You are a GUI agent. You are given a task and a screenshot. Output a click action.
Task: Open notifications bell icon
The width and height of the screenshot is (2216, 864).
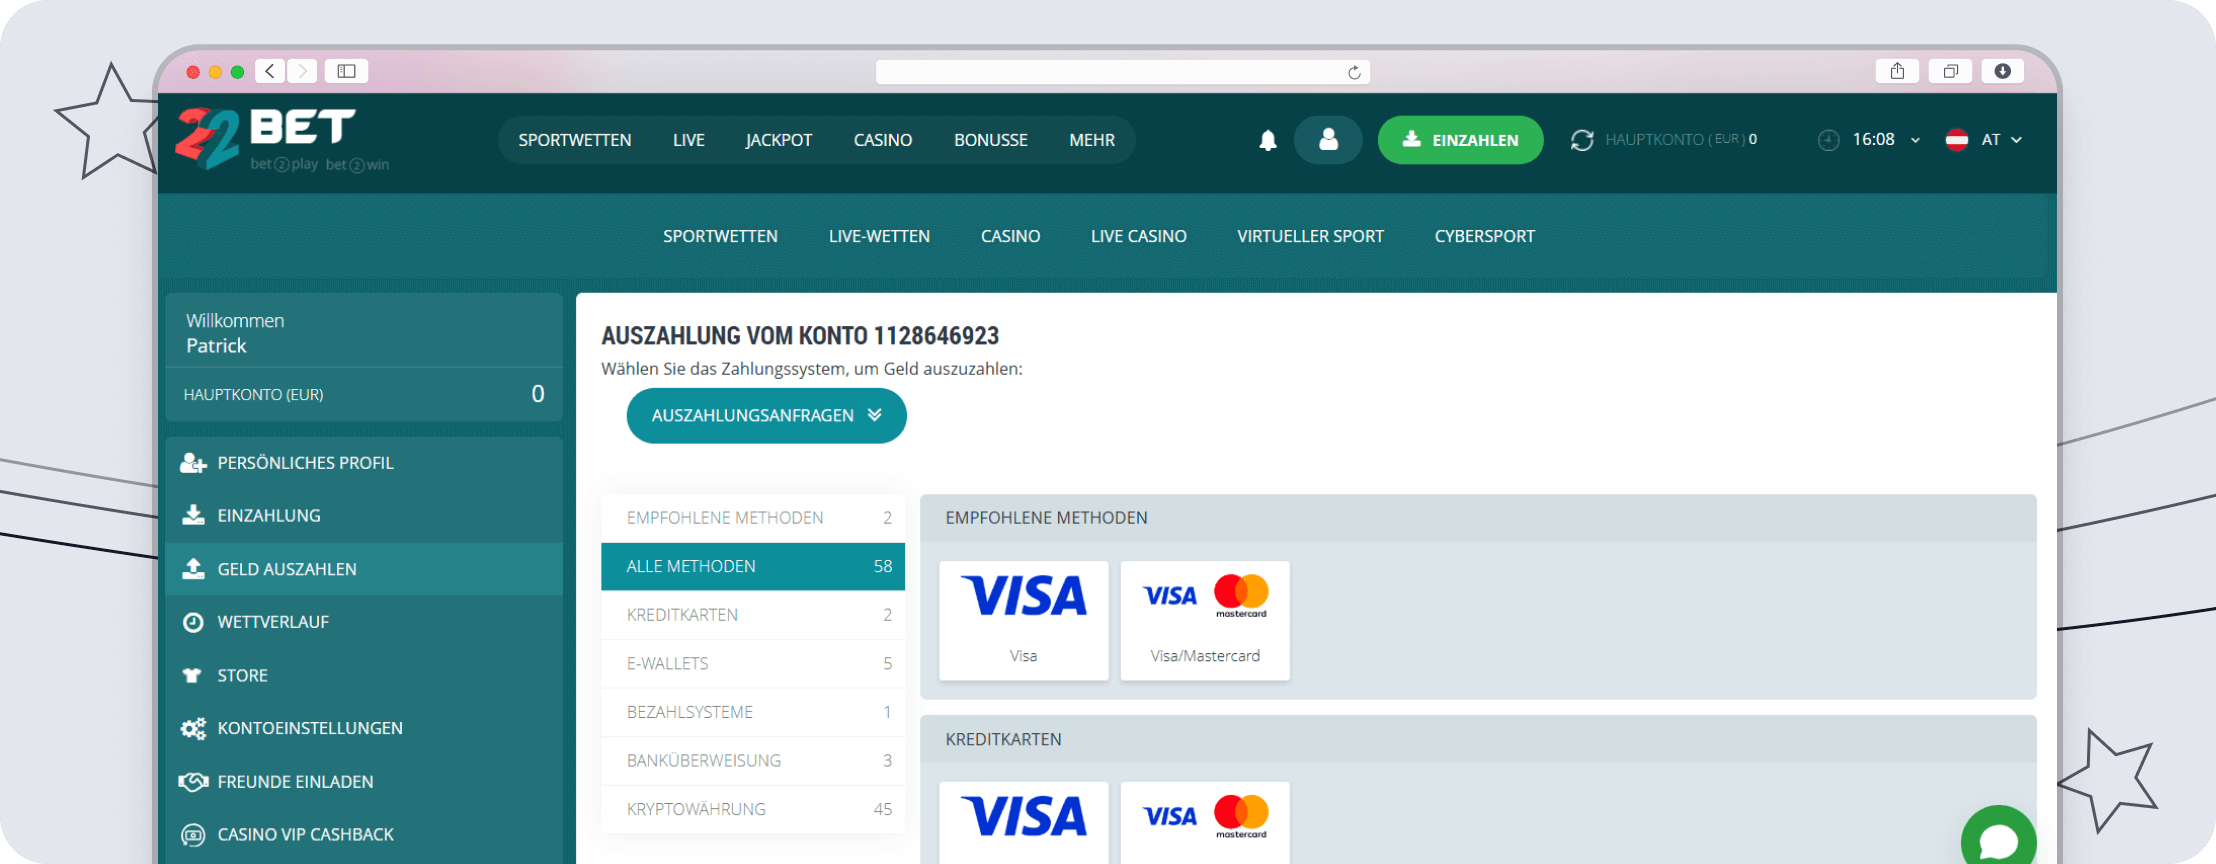point(1268,140)
